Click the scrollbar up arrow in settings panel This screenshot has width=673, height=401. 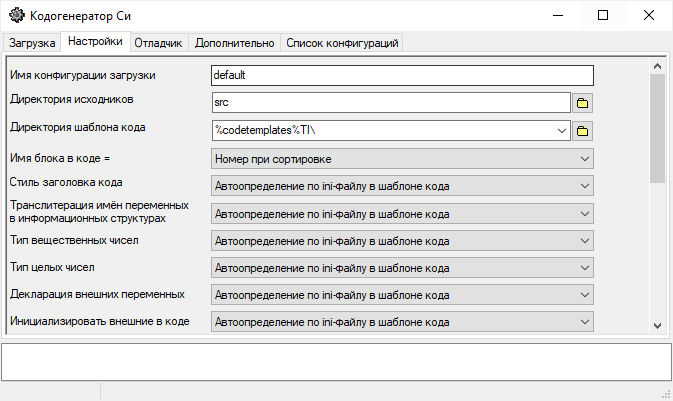657,66
